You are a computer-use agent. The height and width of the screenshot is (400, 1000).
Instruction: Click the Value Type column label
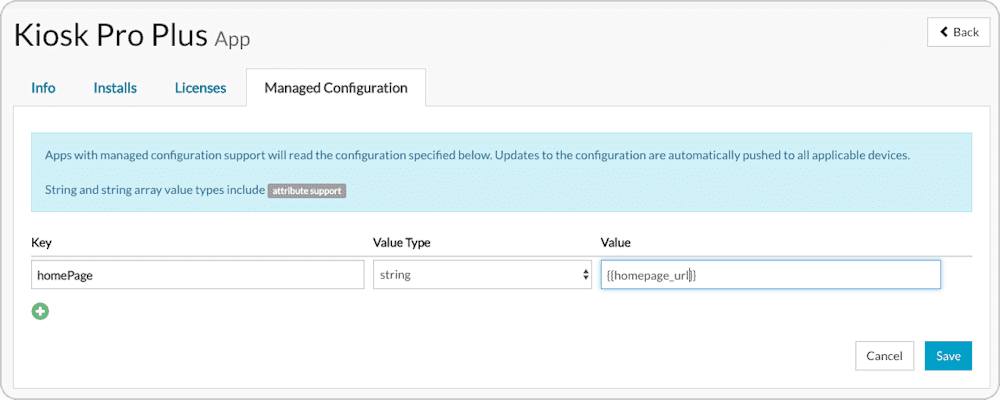[401, 242]
